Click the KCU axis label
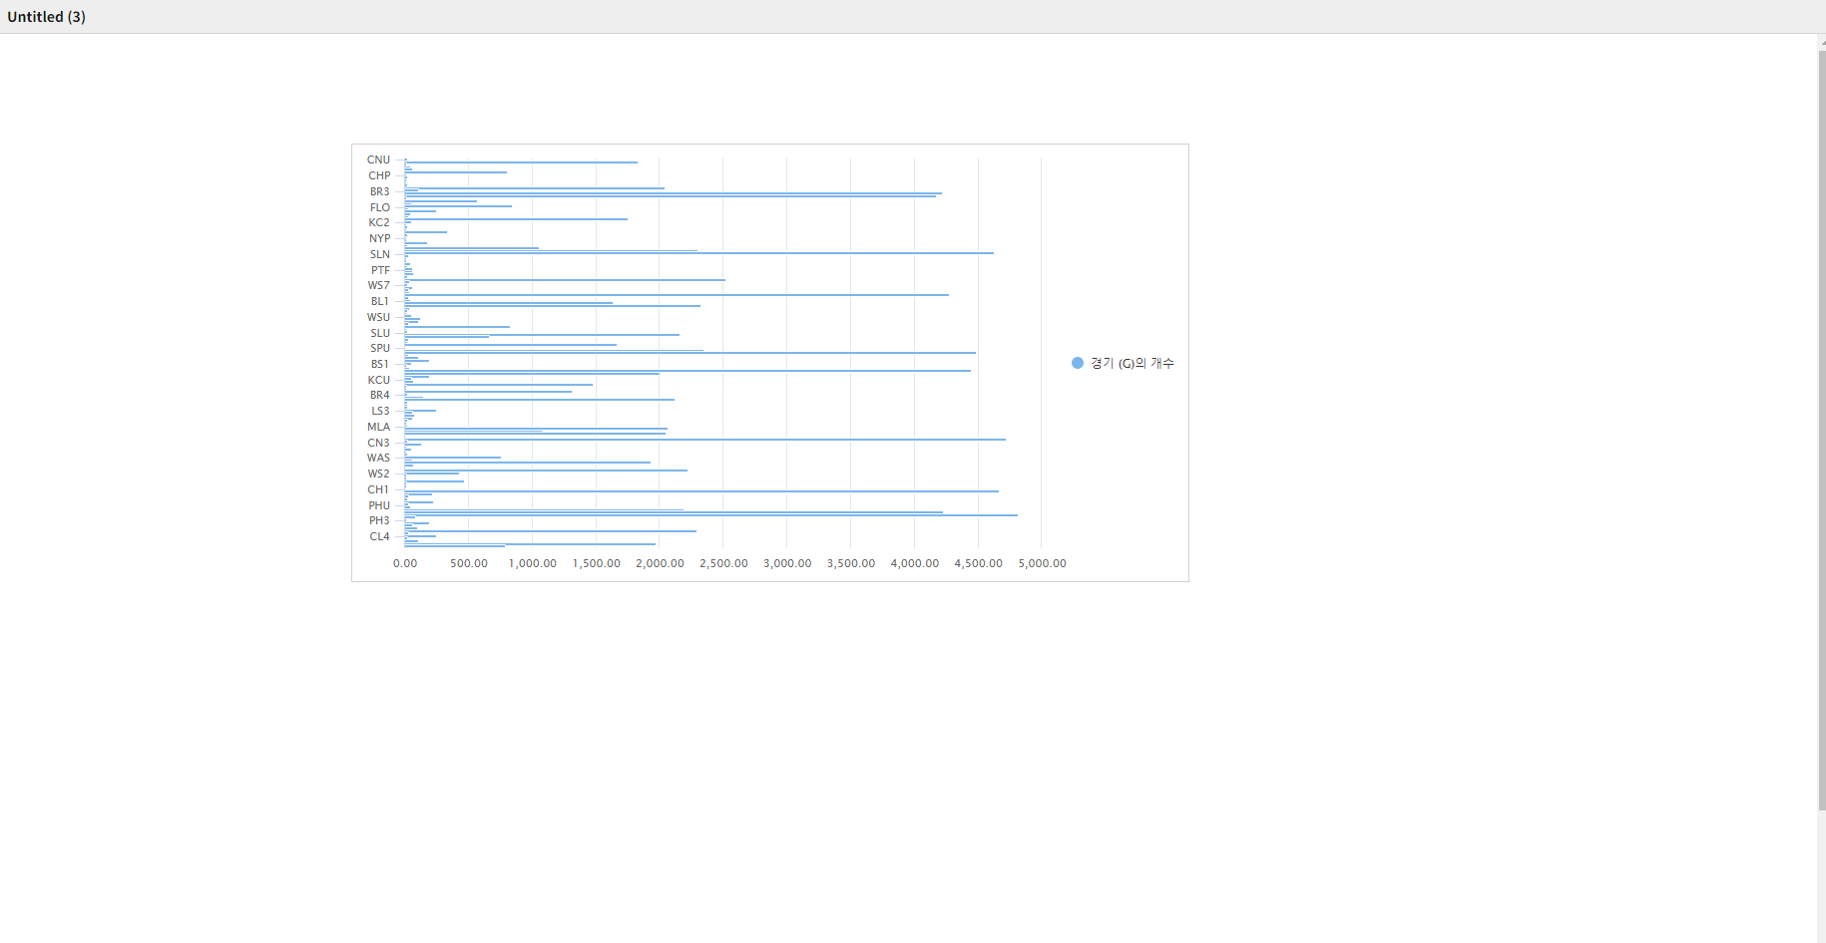Viewport: 1826px width, 943px height. (x=379, y=381)
